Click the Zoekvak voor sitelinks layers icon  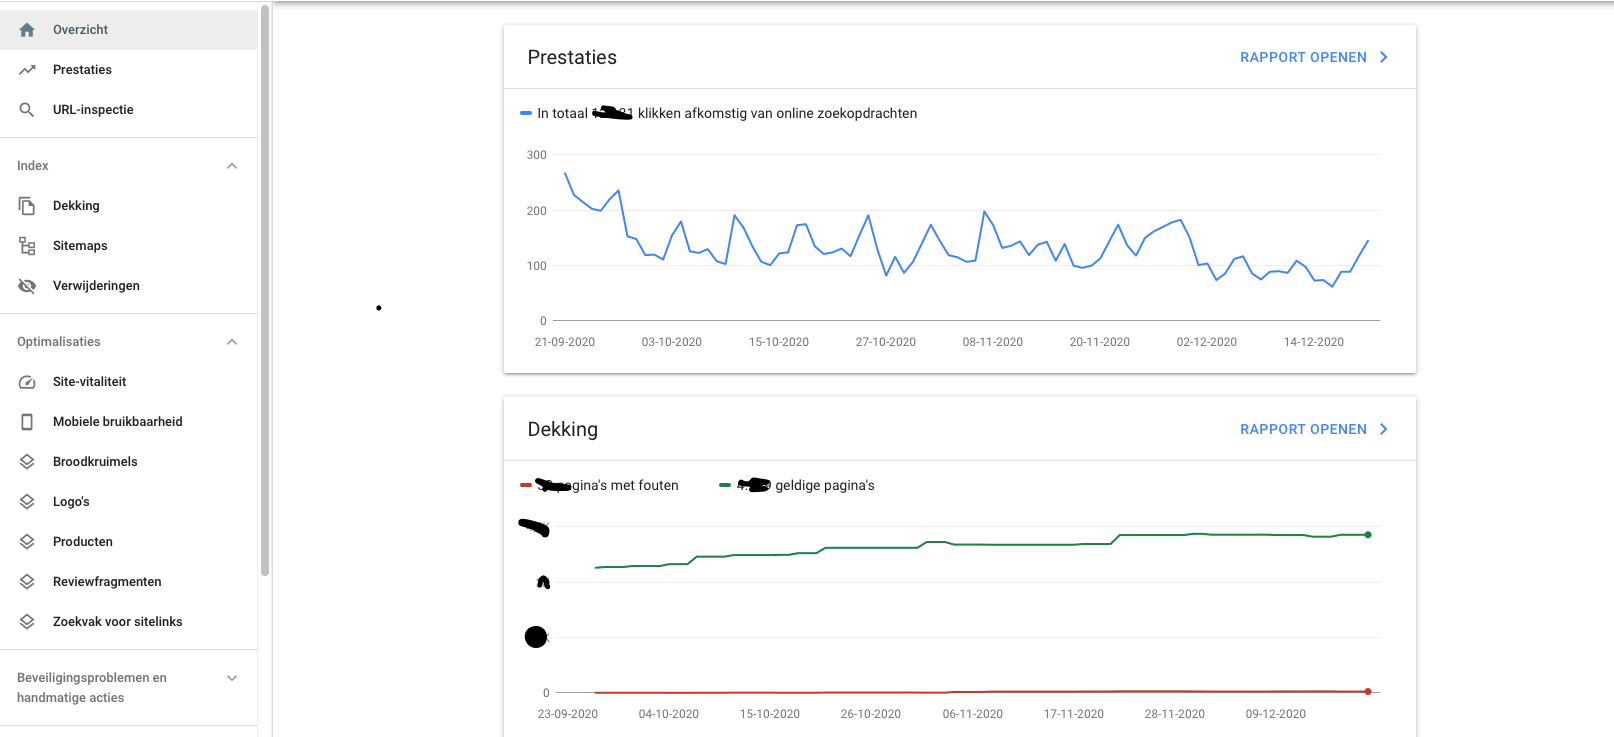(x=27, y=622)
